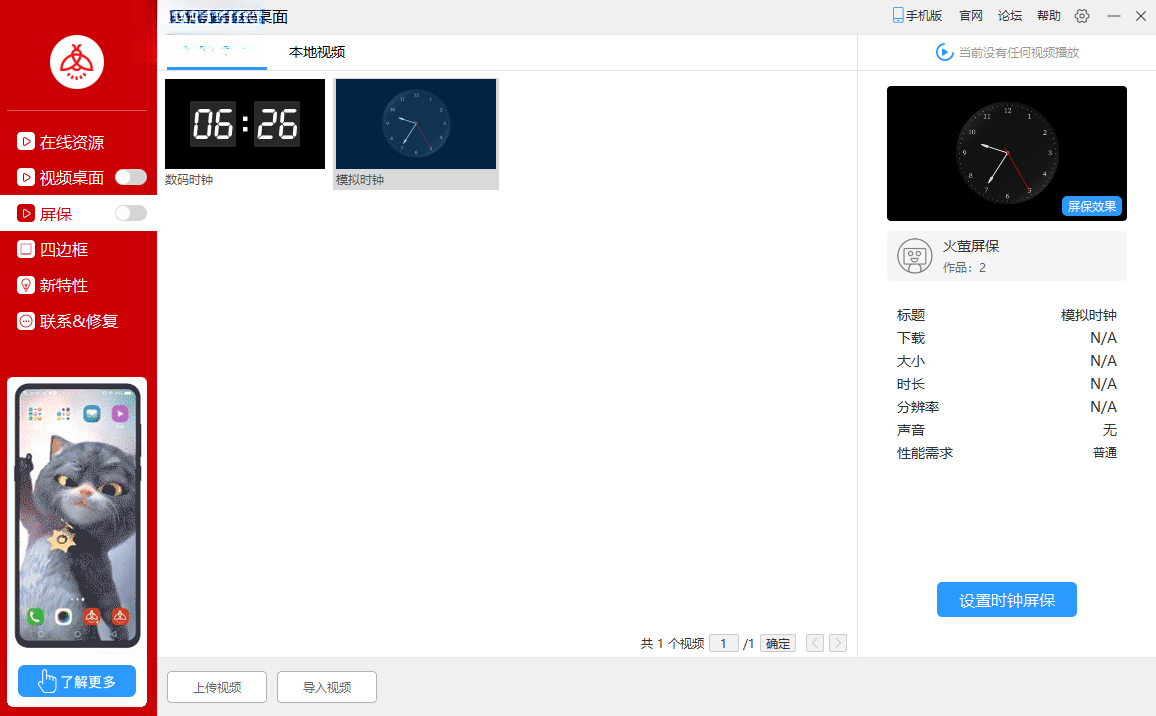Click the 性能需求 普通 value
The height and width of the screenshot is (716, 1156).
coord(1104,453)
